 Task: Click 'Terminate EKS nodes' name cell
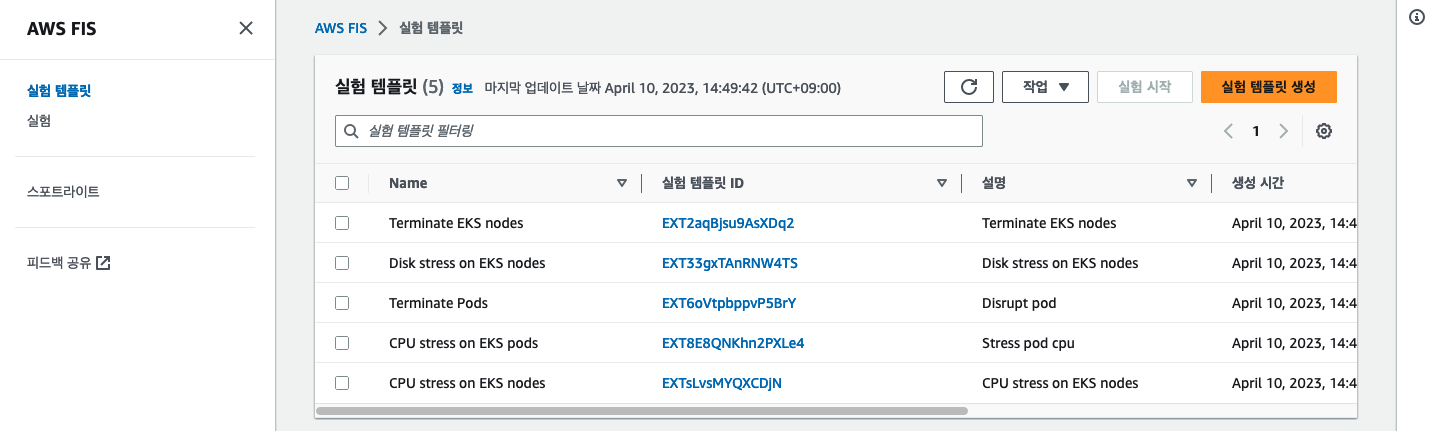pos(456,223)
